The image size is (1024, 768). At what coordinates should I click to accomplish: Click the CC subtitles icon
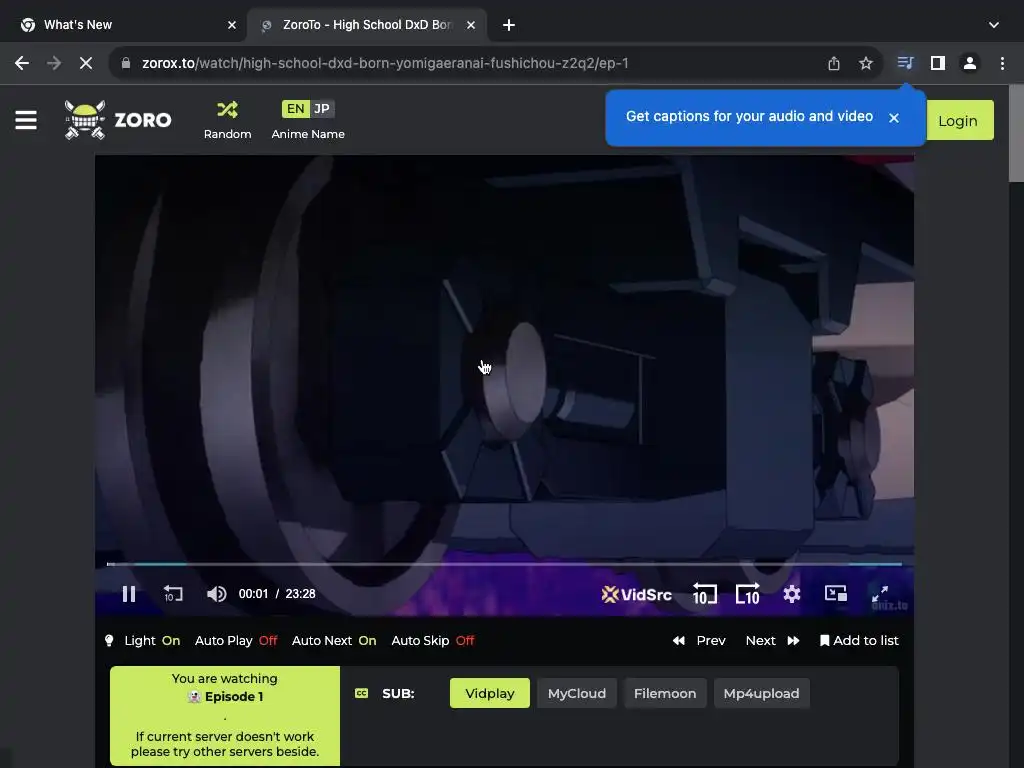tap(361, 694)
